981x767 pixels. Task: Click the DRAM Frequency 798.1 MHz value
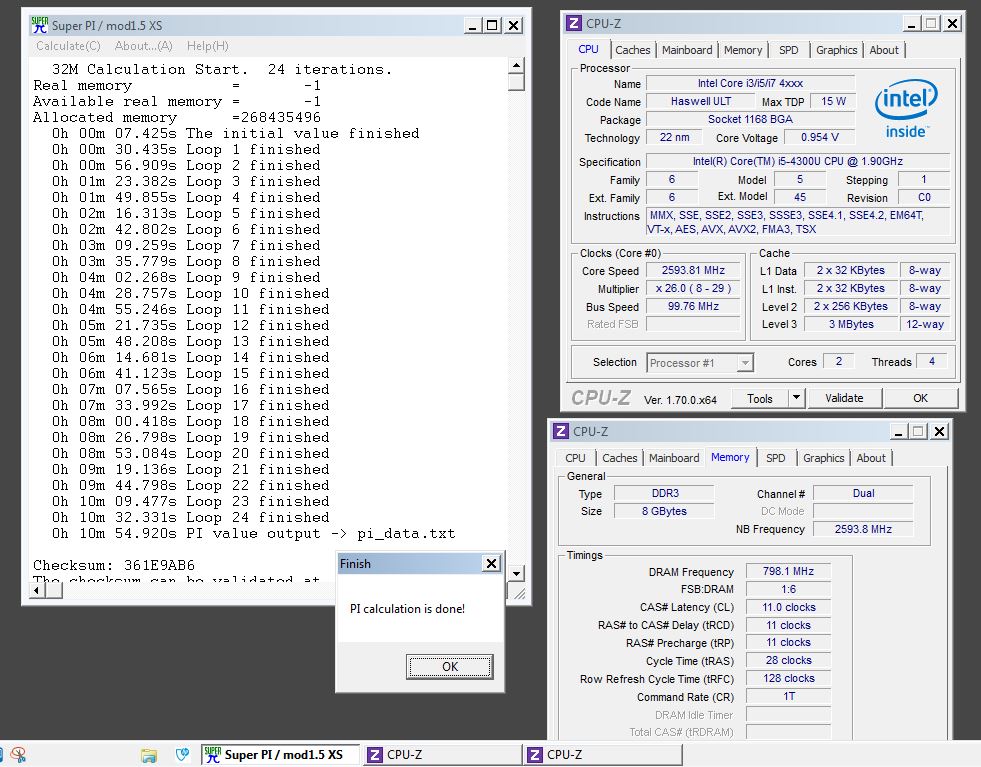coord(788,571)
